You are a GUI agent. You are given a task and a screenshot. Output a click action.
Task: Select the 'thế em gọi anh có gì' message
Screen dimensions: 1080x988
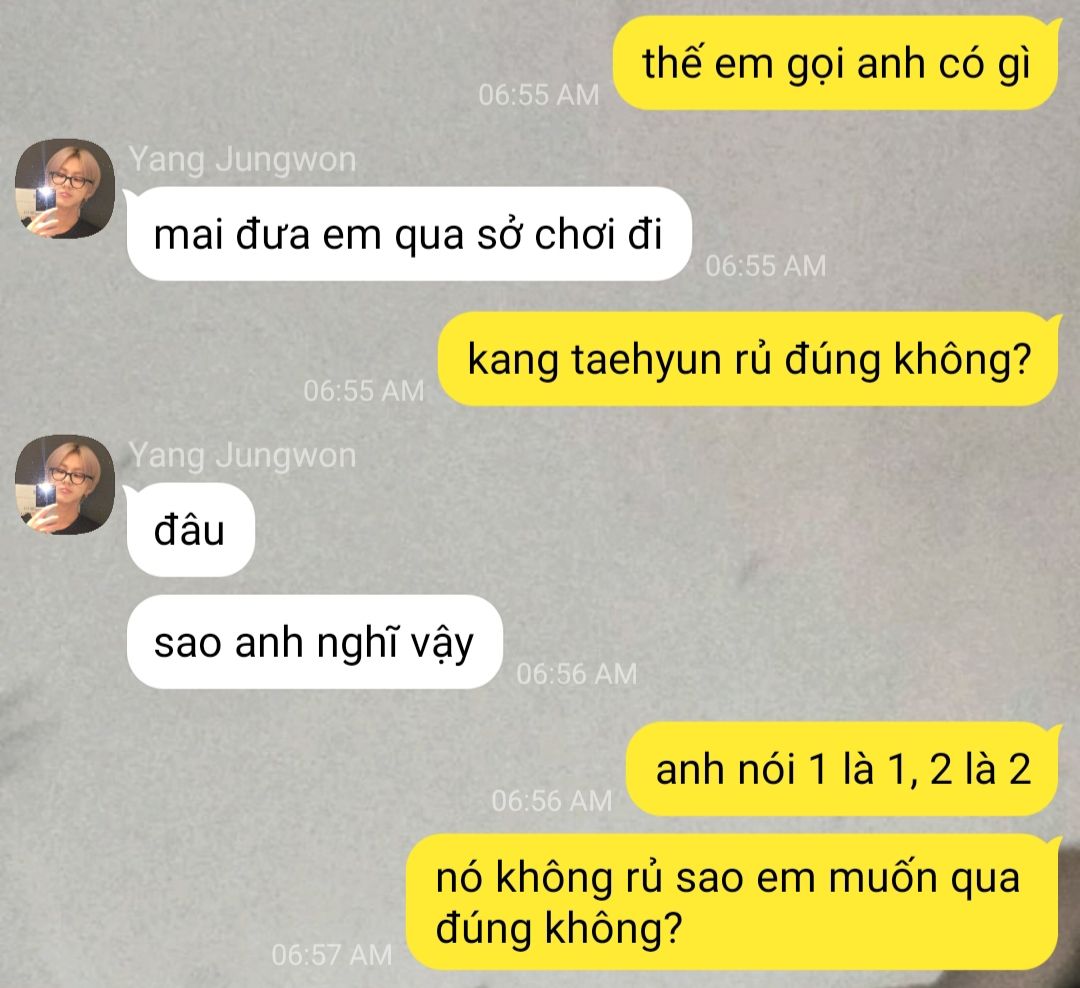point(835,63)
